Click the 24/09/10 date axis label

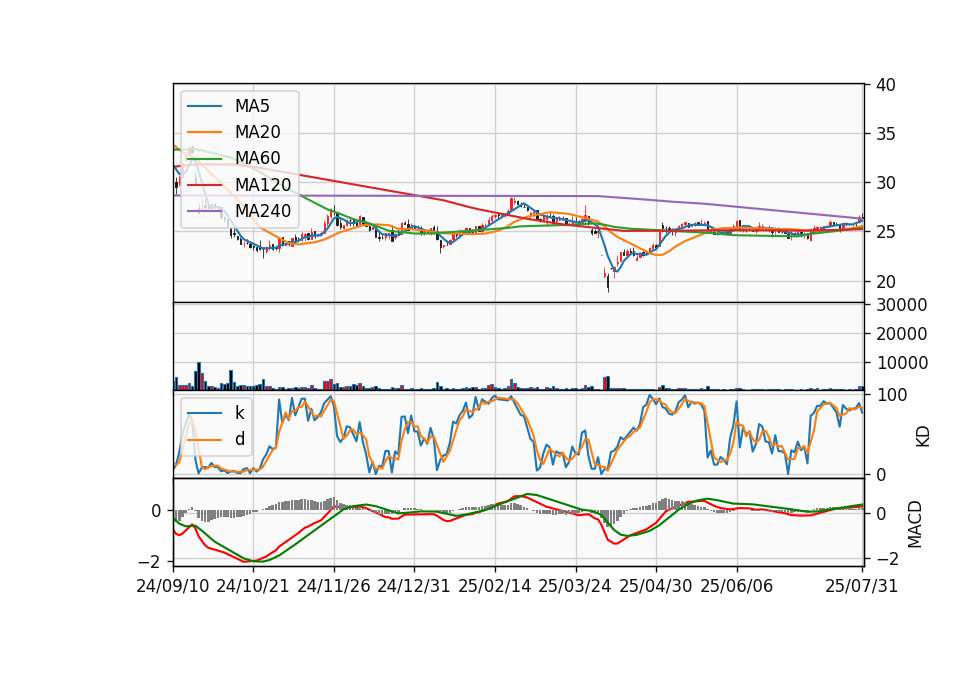coord(173,586)
